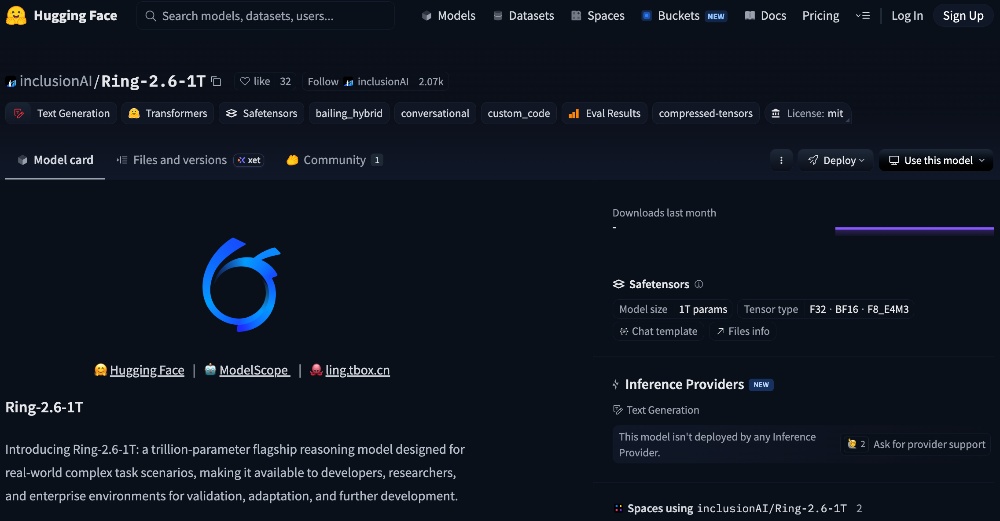
Task: Click the Tensor type F32 BF16 chip
Action: (826, 309)
